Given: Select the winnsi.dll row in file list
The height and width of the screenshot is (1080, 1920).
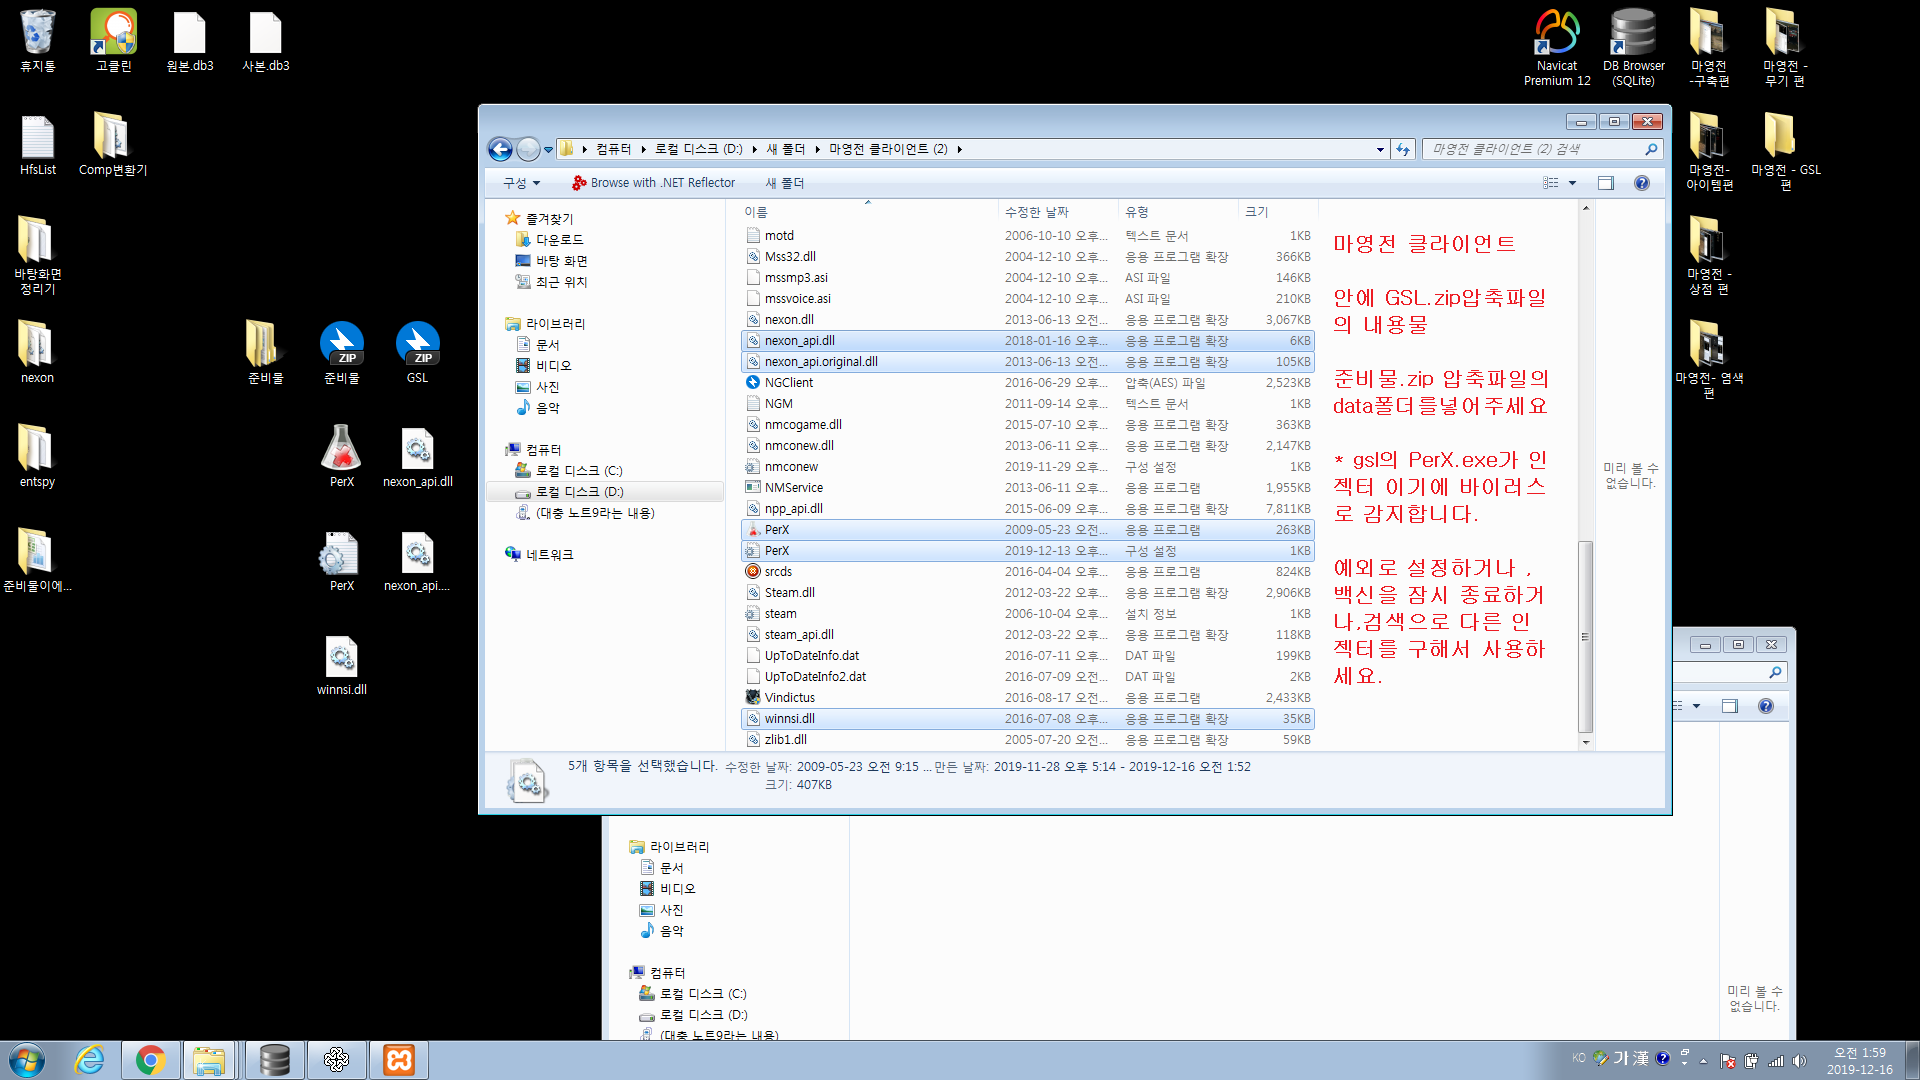Looking at the screenshot, I should click(x=1028, y=719).
